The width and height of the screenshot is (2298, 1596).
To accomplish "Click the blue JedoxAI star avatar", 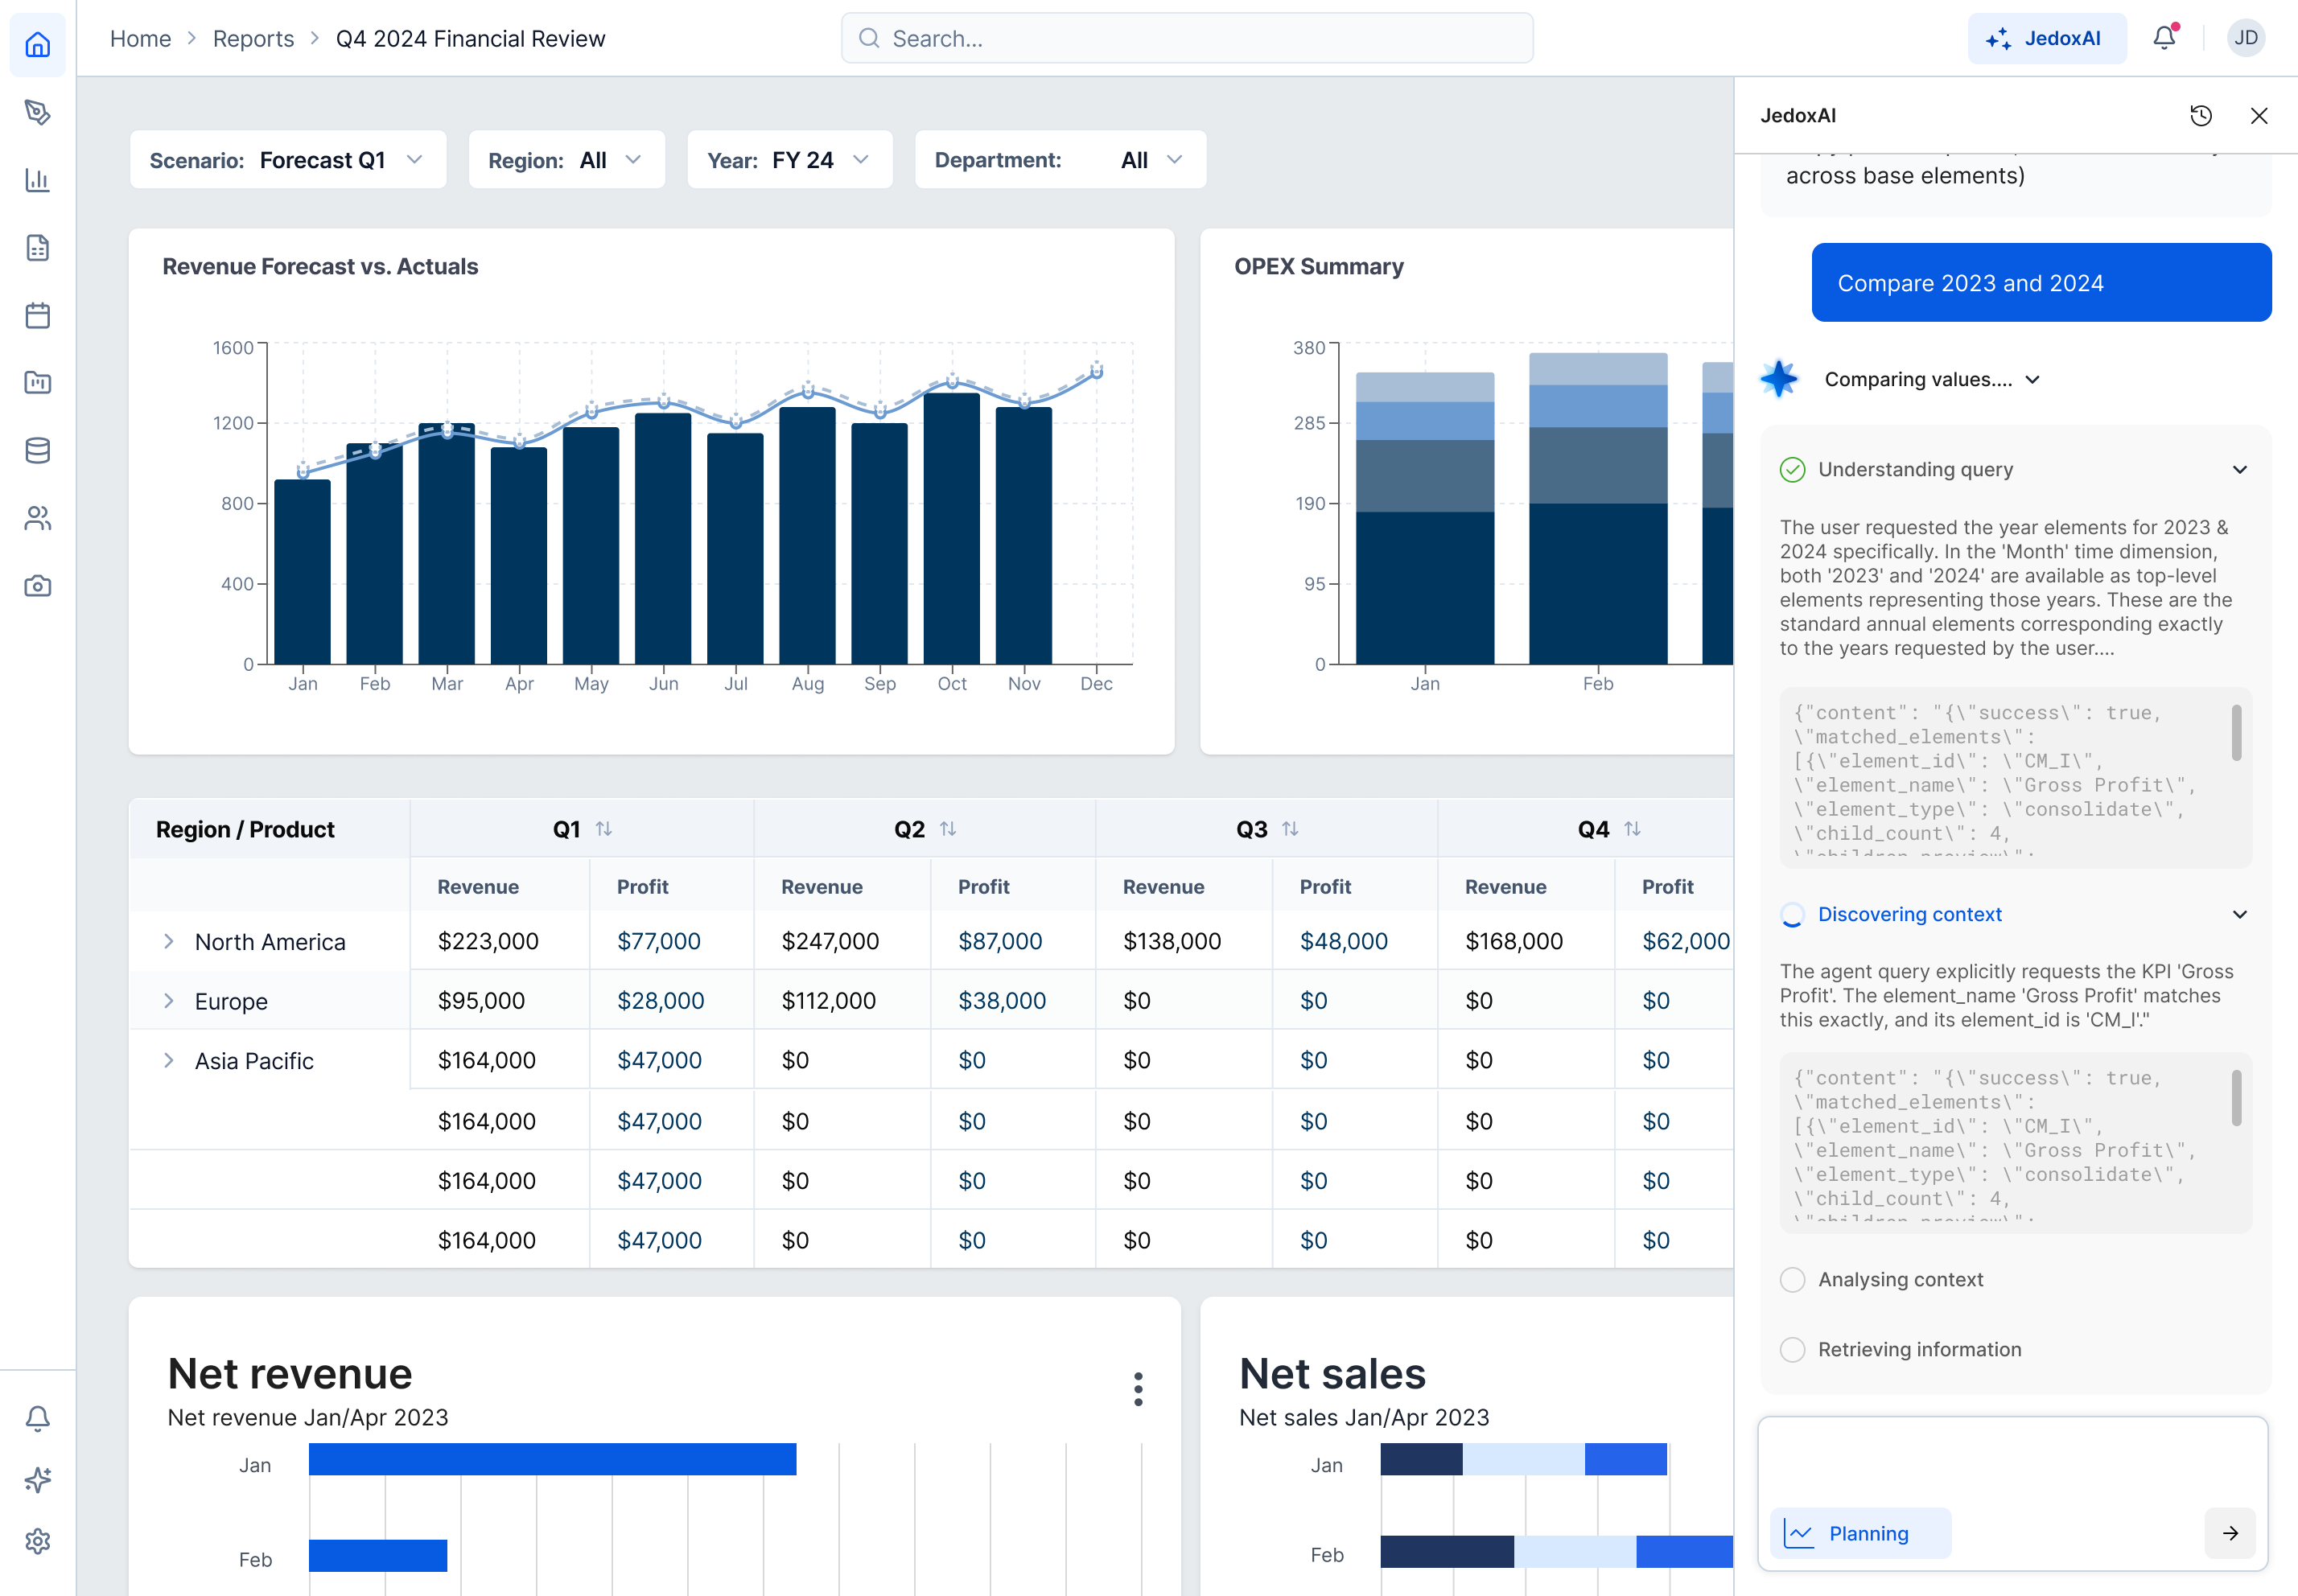I will point(1779,379).
